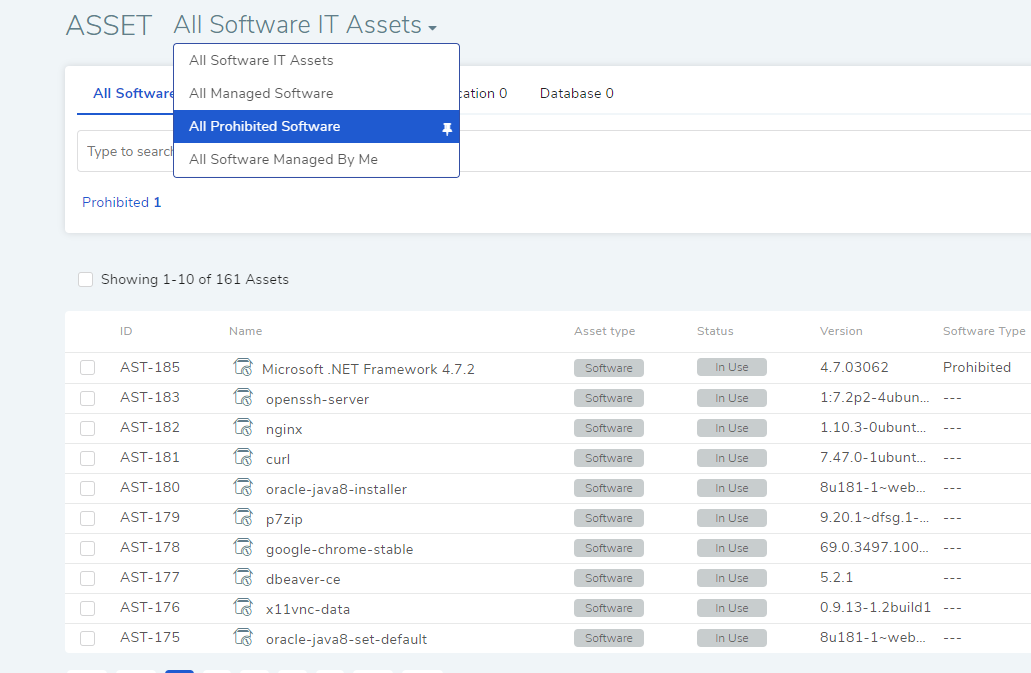Click the software icon beside dbeaver-ce
Screen dimensions: 1031x673
[243, 578]
